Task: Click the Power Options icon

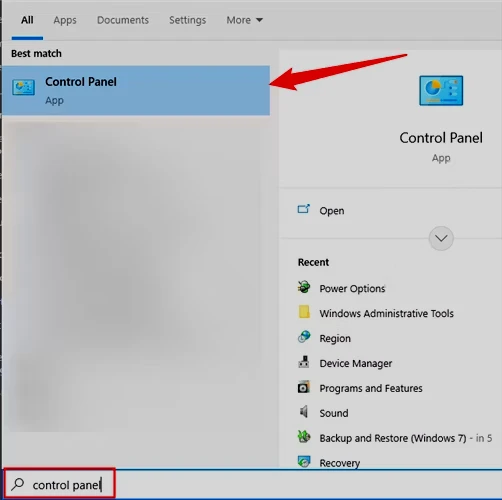Action: click(x=304, y=287)
